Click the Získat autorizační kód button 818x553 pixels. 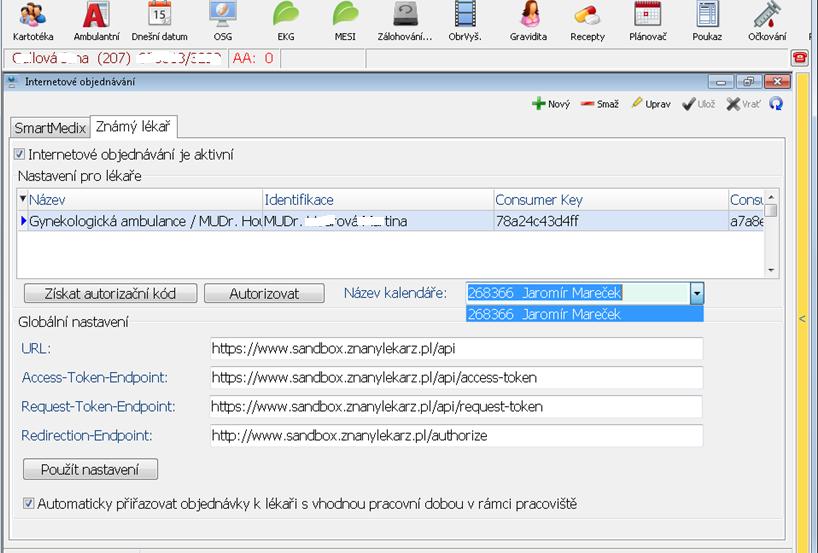point(111,293)
